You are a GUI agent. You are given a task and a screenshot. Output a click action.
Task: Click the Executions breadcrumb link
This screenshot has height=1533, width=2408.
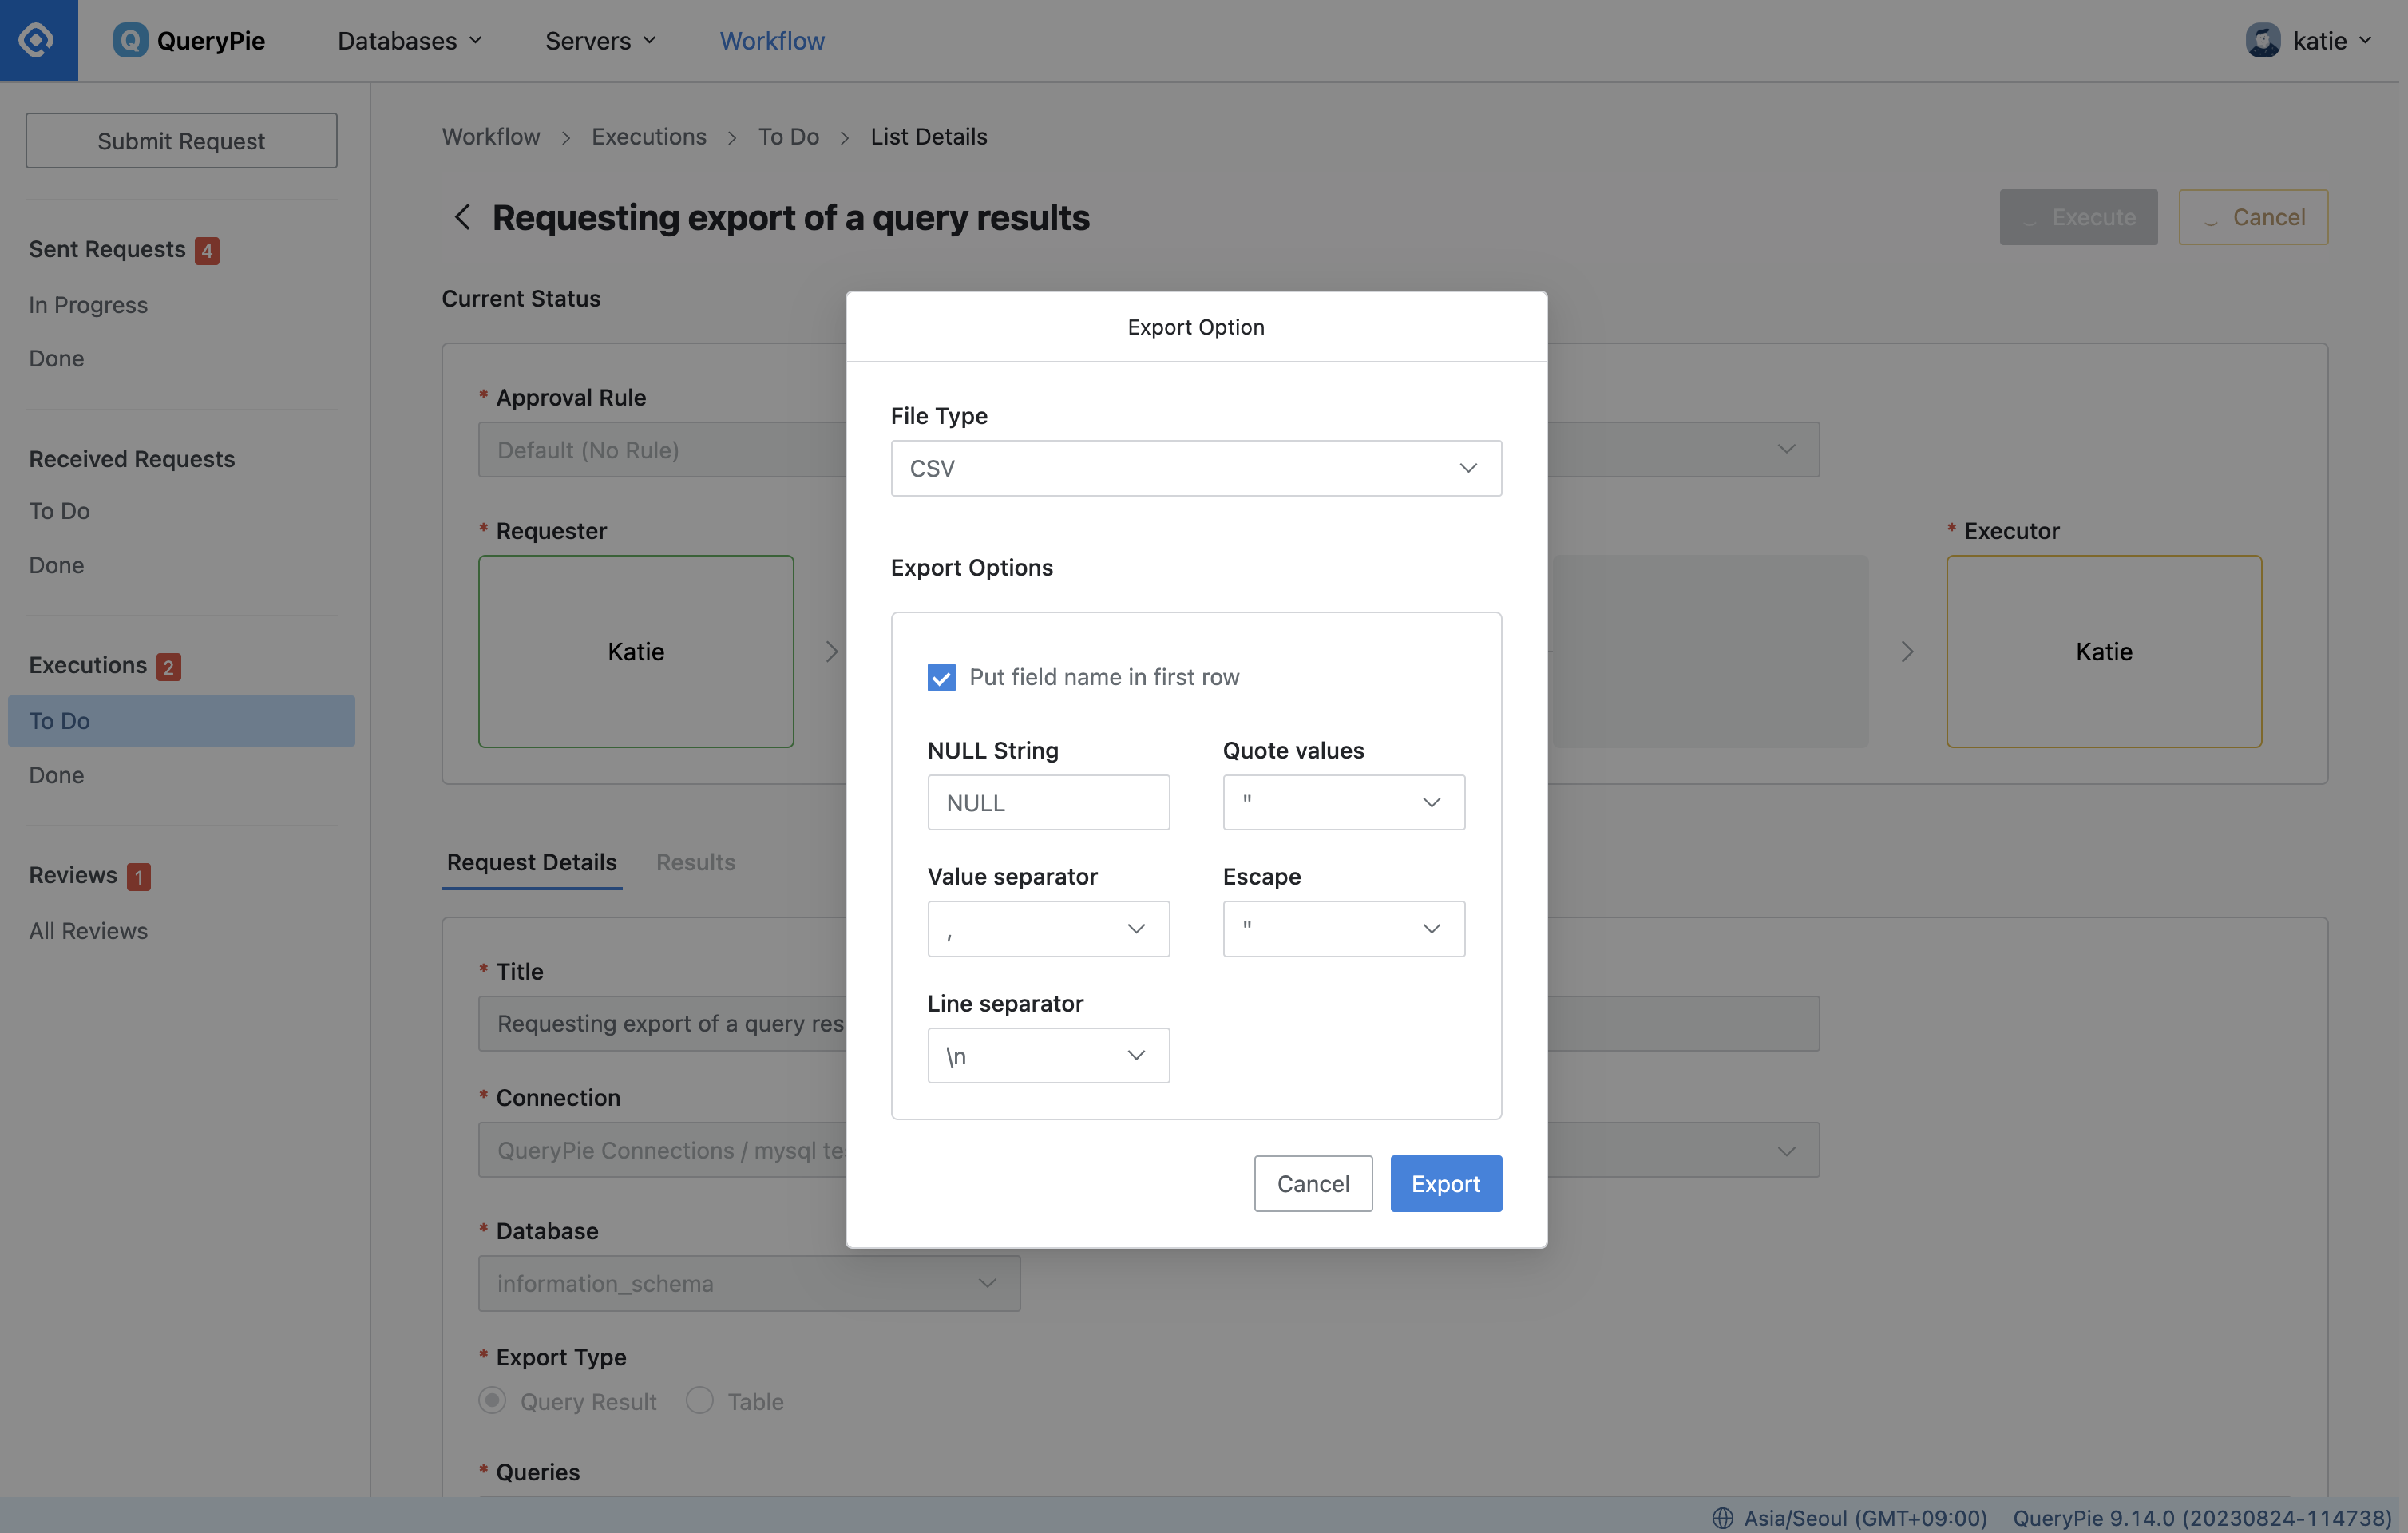point(649,136)
